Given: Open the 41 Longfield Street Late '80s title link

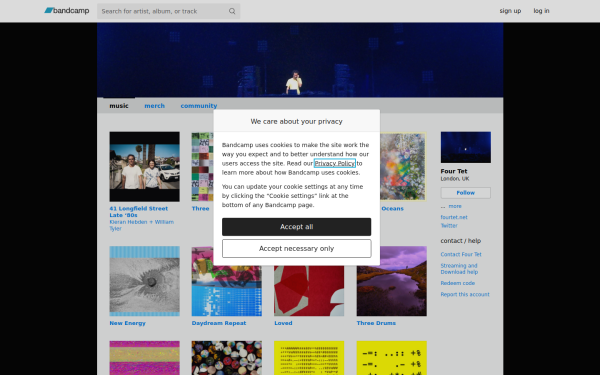Looking at the screenshot, I should [139, 212].
